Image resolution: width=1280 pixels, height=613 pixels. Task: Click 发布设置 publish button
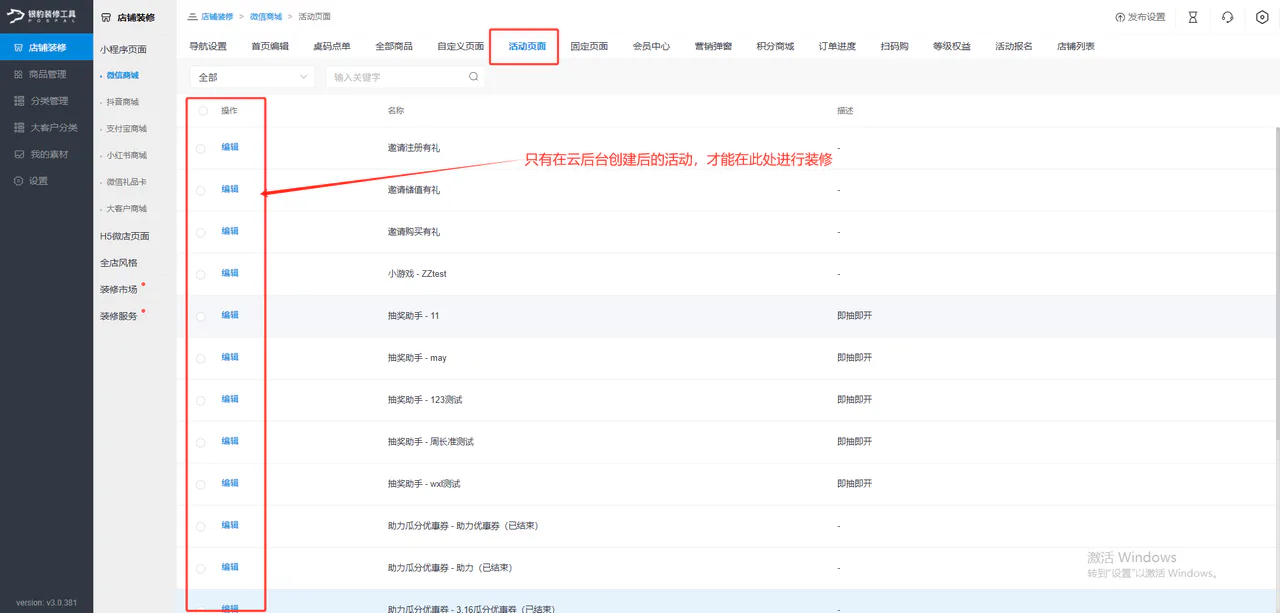click(1140, 17)
